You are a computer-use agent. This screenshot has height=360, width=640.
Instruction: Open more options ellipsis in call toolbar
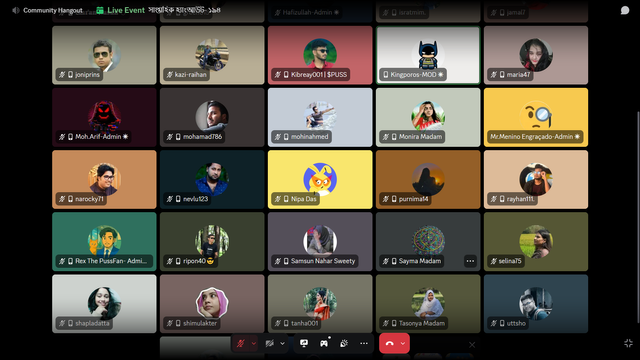click(x=364, y=343)
